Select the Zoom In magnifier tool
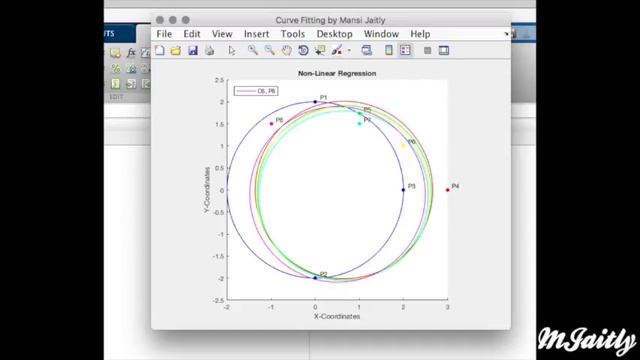 (253, 50)
